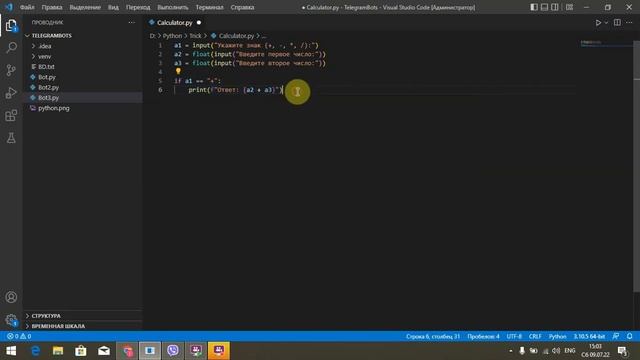Open the Выделение menu
This screenshot has height=360, width=640.
point(85,7)
